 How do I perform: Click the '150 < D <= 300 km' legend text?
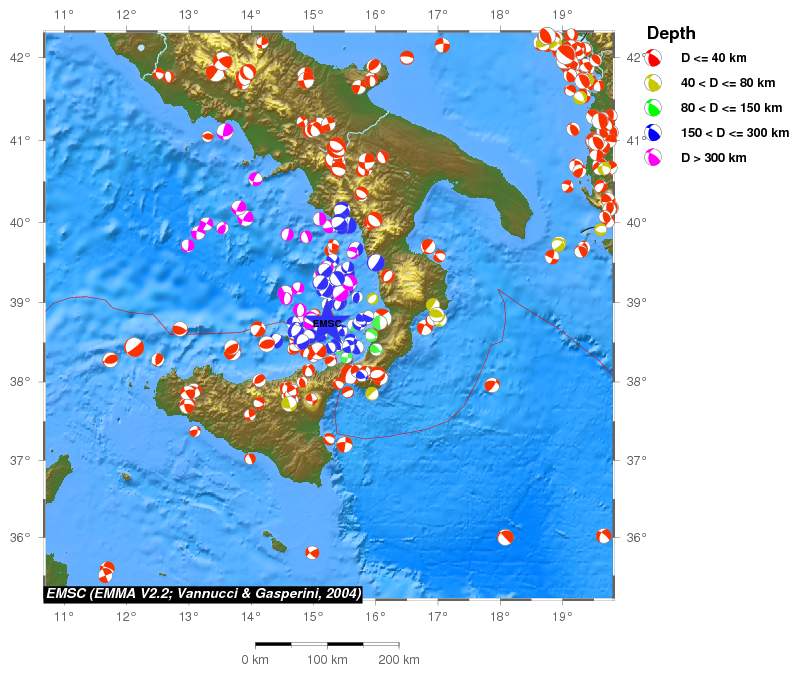click(x=734, y=133)
